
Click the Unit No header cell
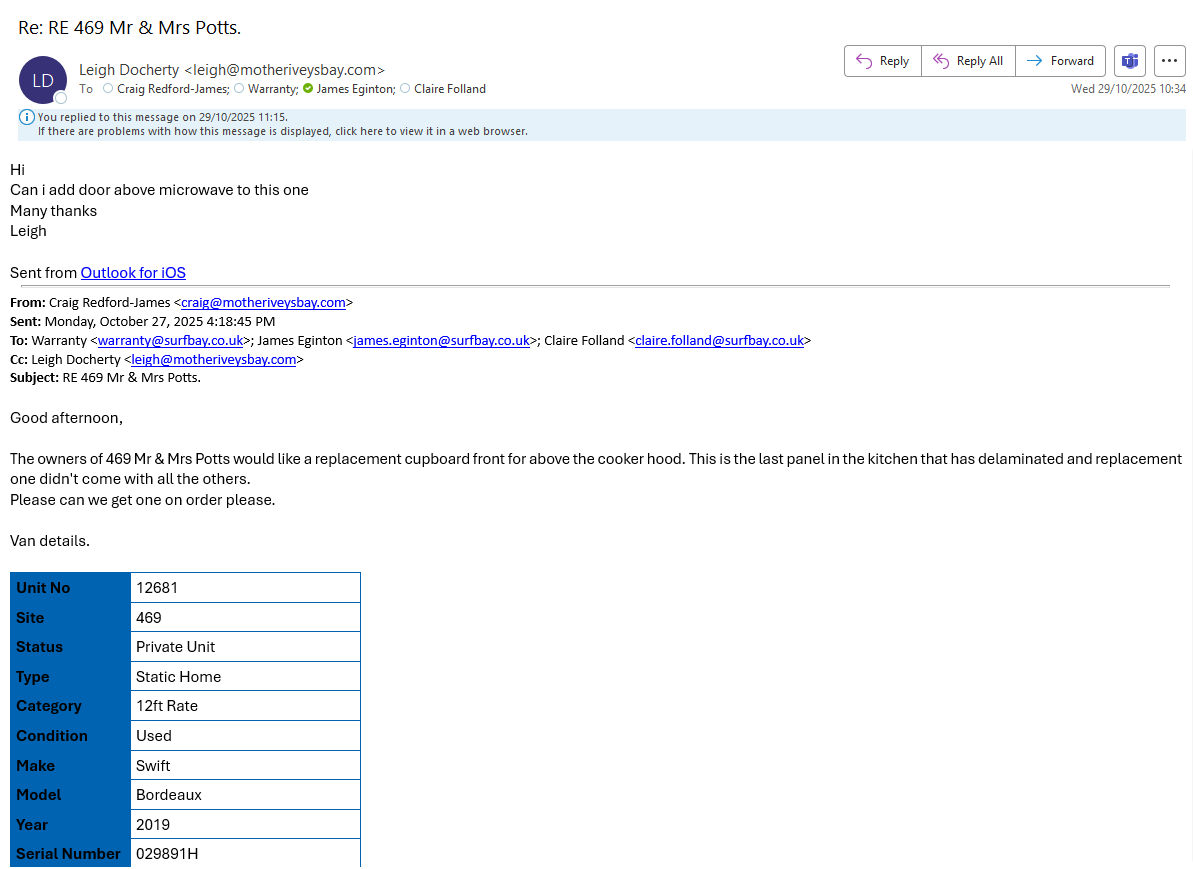tap(71, 587)
